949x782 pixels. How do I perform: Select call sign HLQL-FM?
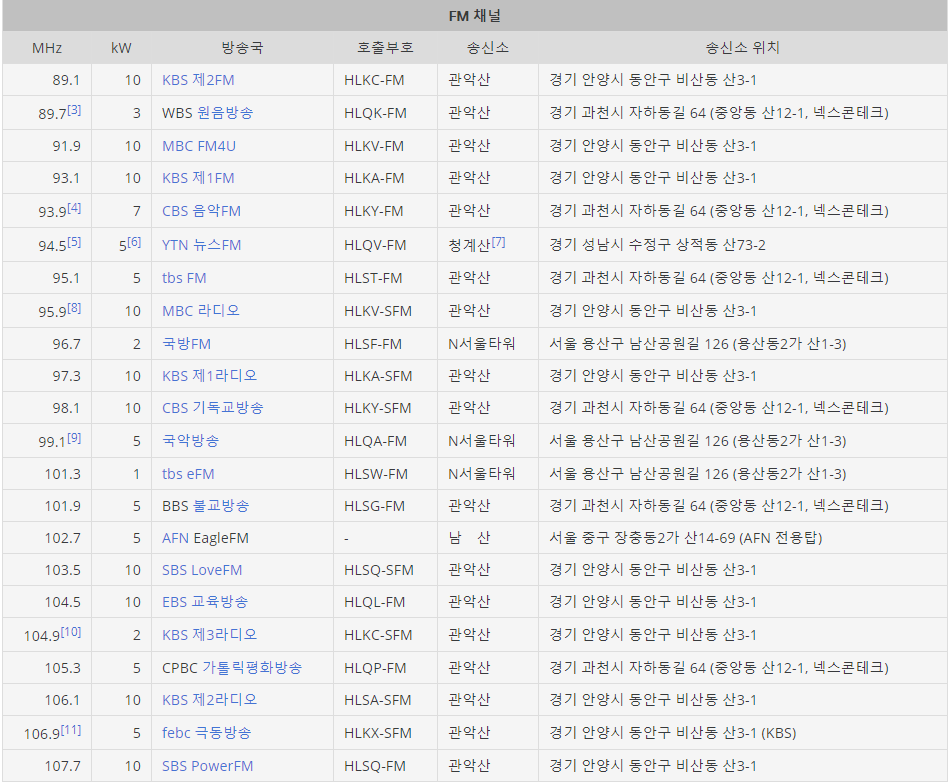(x=375, y=602)
